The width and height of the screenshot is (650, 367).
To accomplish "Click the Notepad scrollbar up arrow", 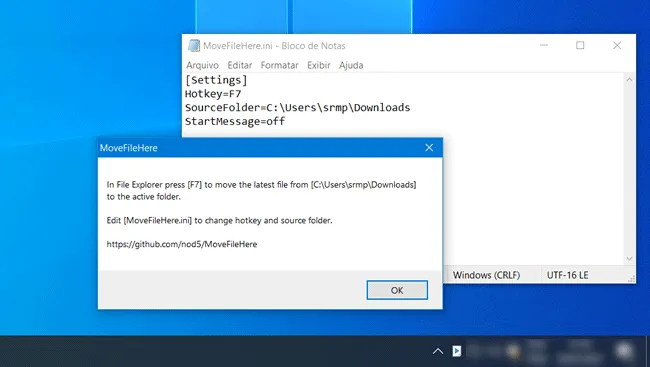I will (x=629, y=80).
